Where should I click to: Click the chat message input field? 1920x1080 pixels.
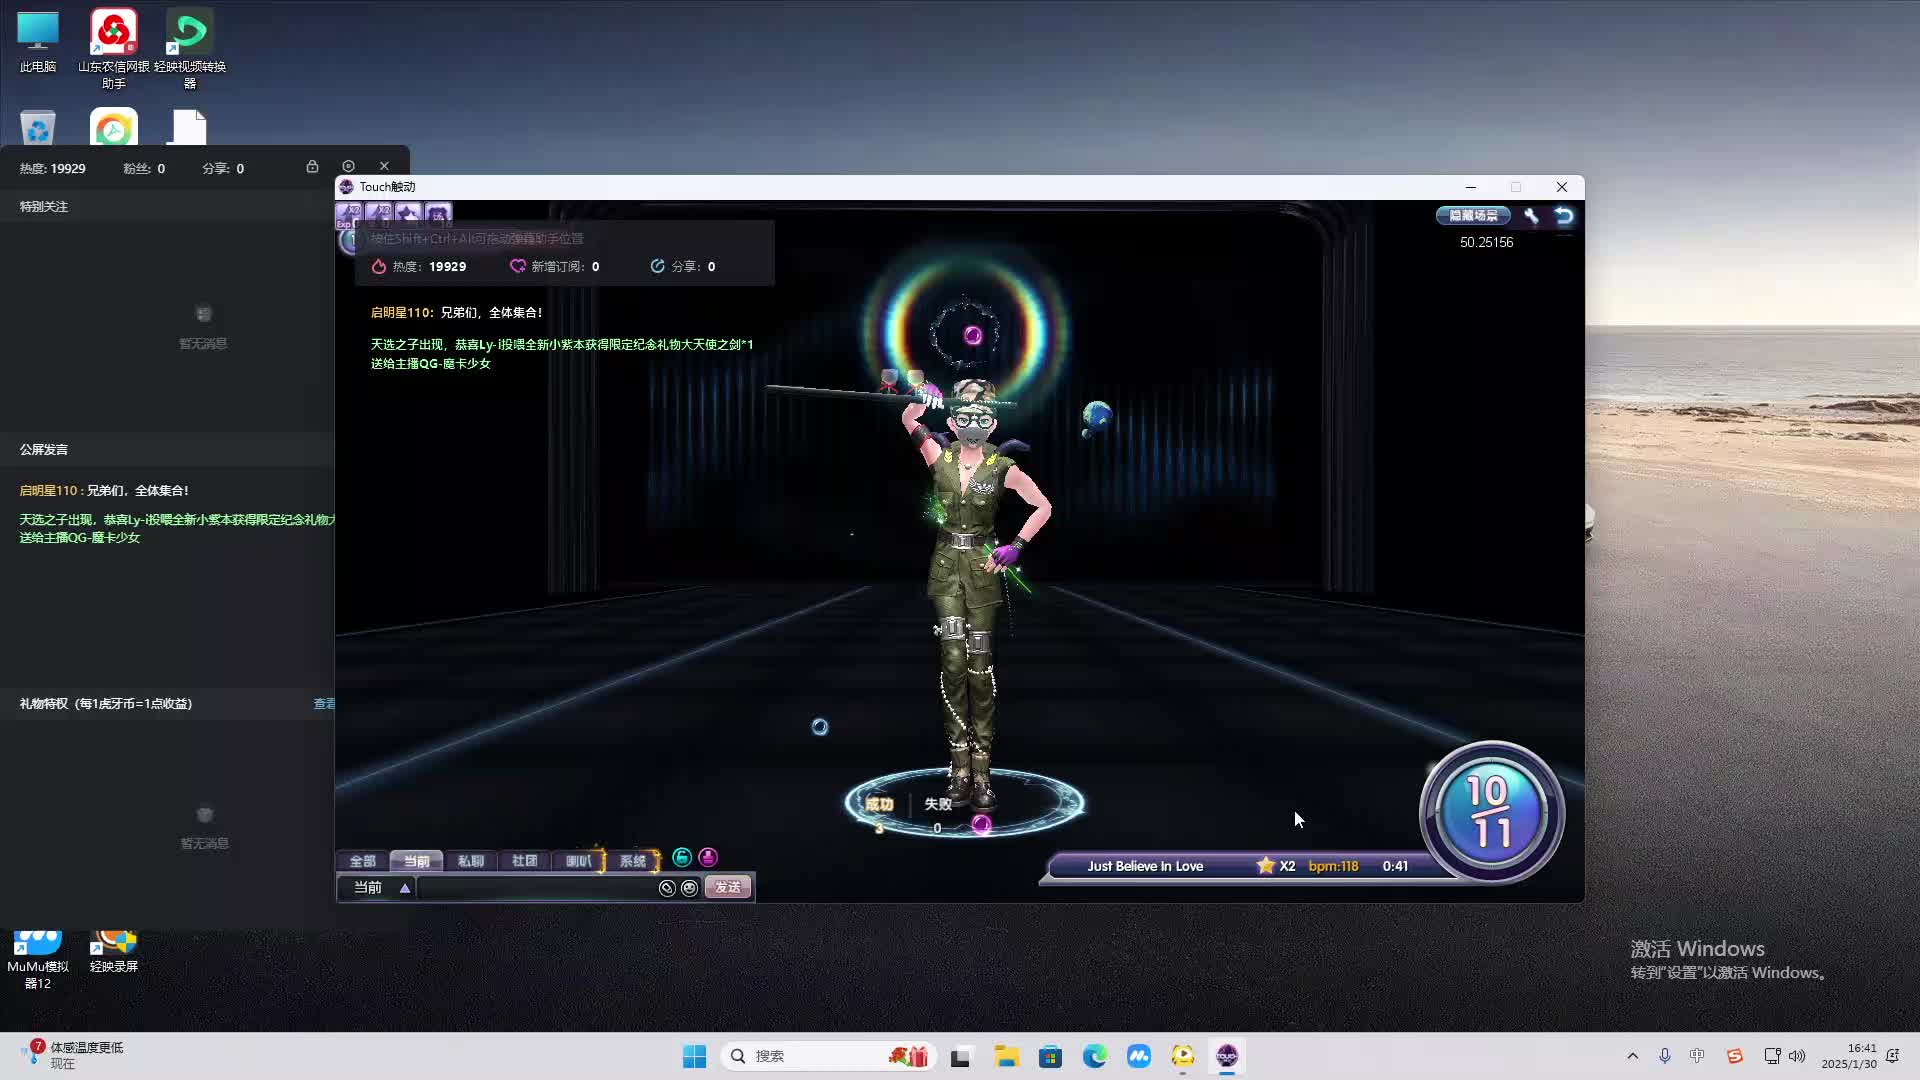pos(535,888)
